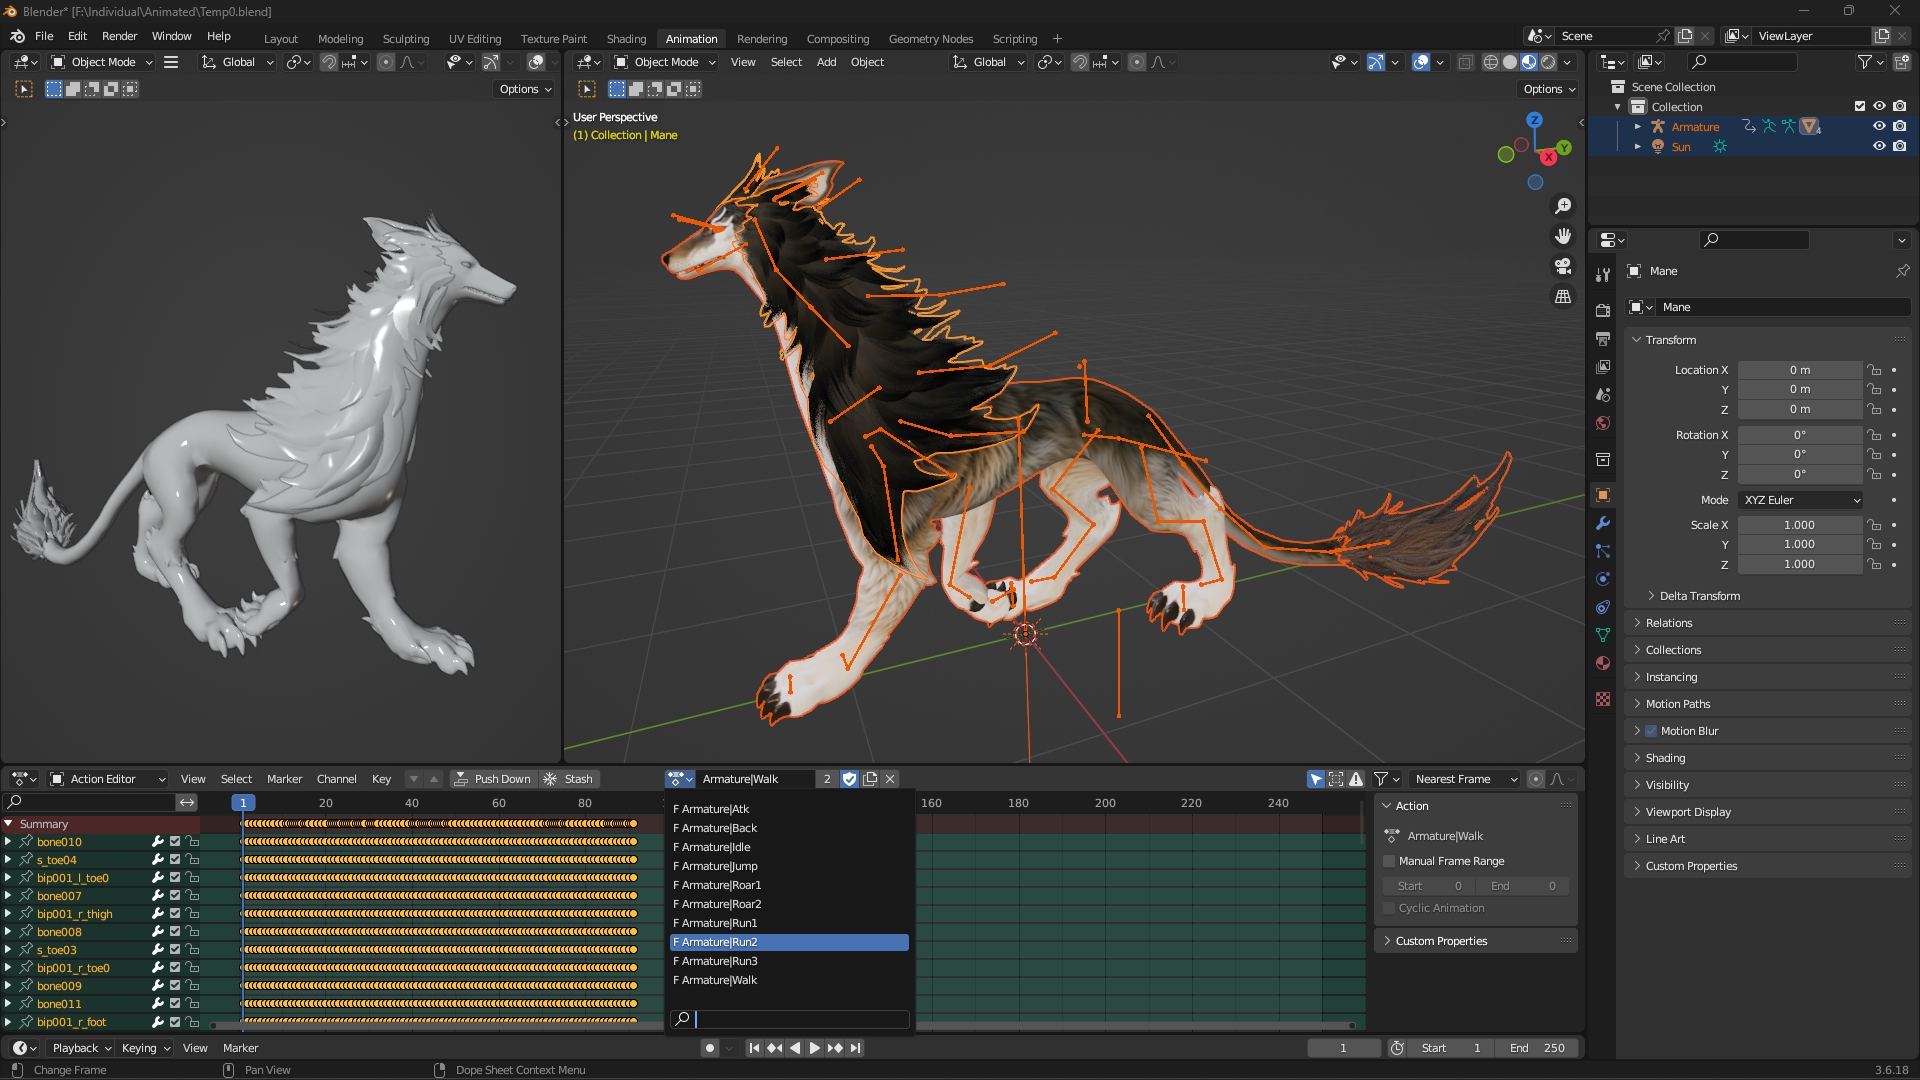Hide the Armature in viewport via eye icon
The width and height of the screenshot is (1920, 1080).
click(1879, 126)
